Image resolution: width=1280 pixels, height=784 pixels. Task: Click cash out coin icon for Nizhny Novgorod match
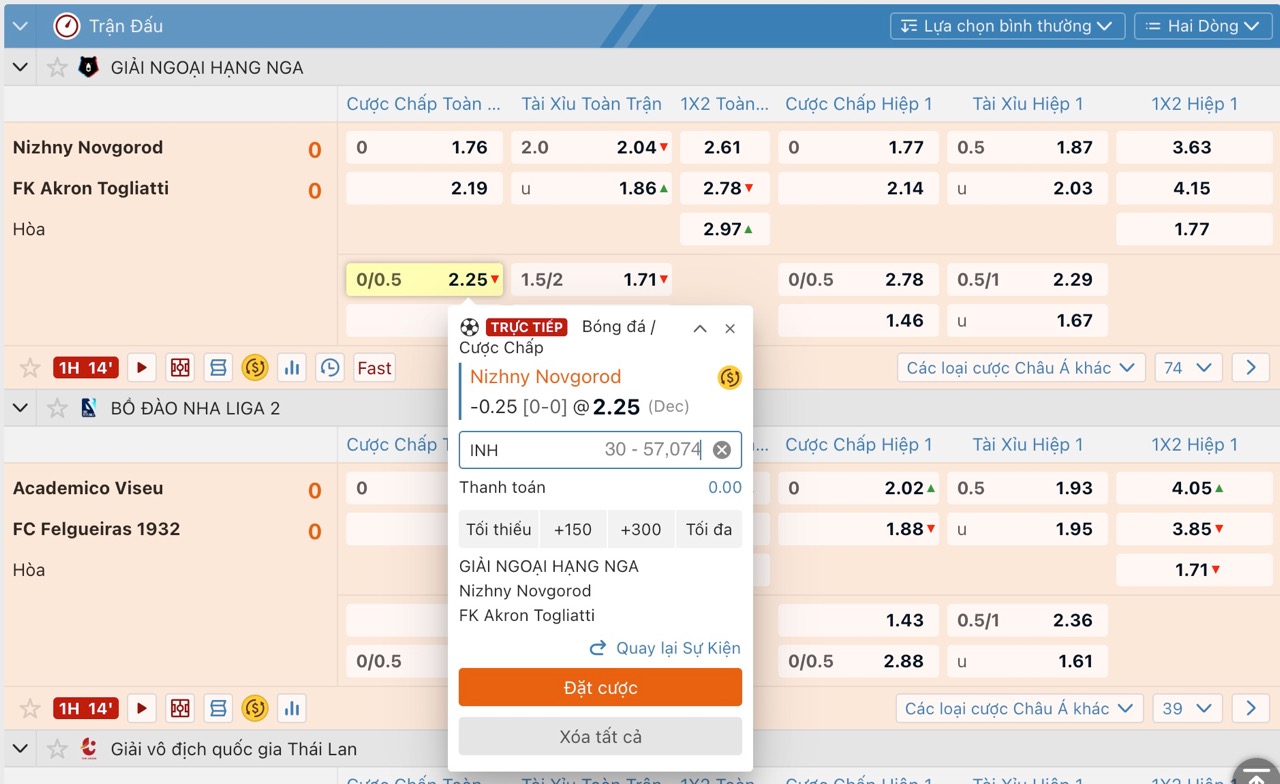pyautogui.click(x=255, y=368)
